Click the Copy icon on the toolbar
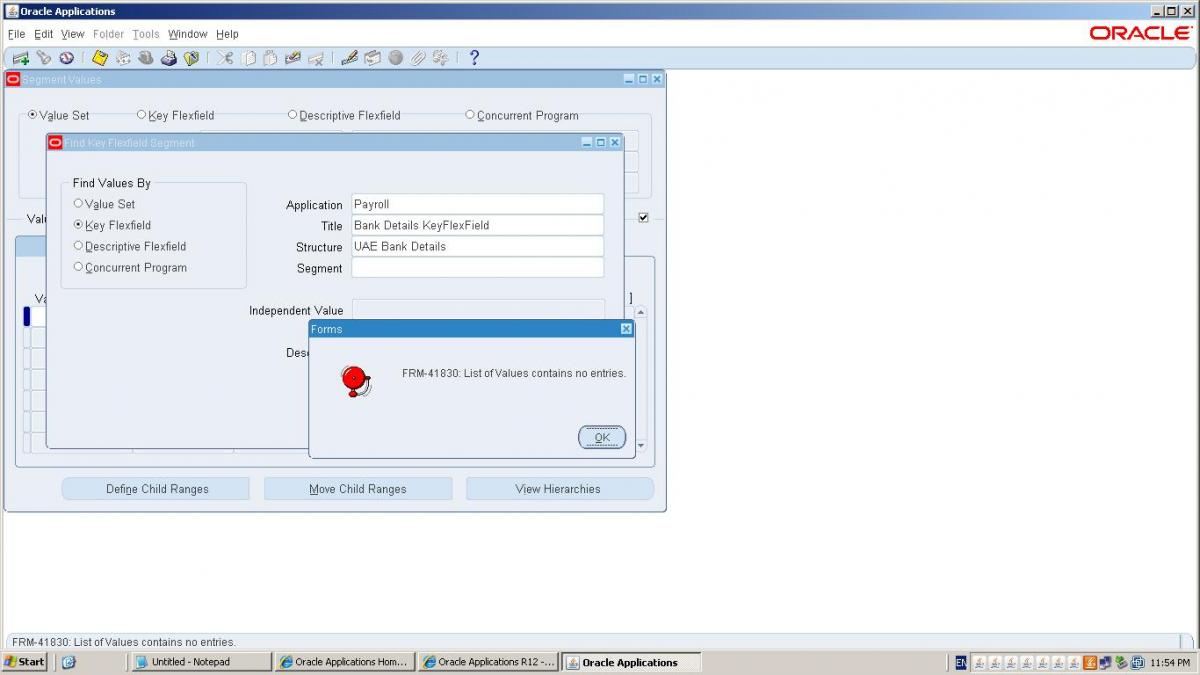This screenshot has height=675, width=1200. coord(249,57)
